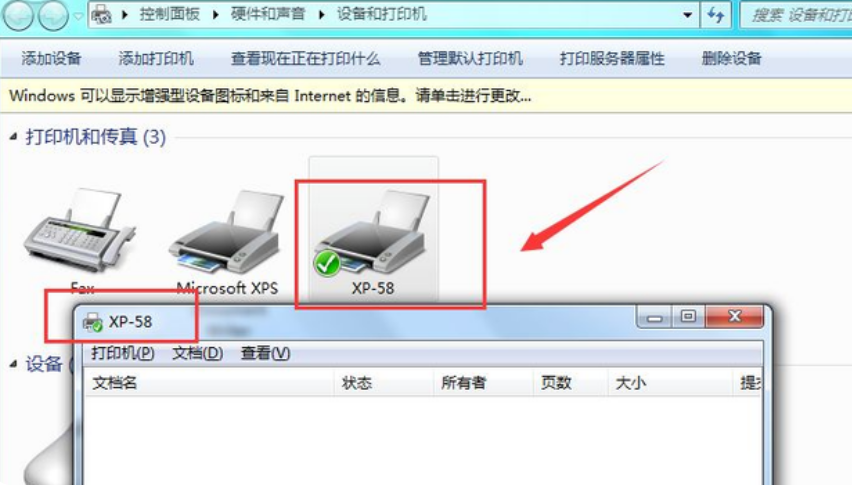Screen dimensions: 852x491
Task: Select the Microsoft XPS printer icon
Action: (227, 232)
